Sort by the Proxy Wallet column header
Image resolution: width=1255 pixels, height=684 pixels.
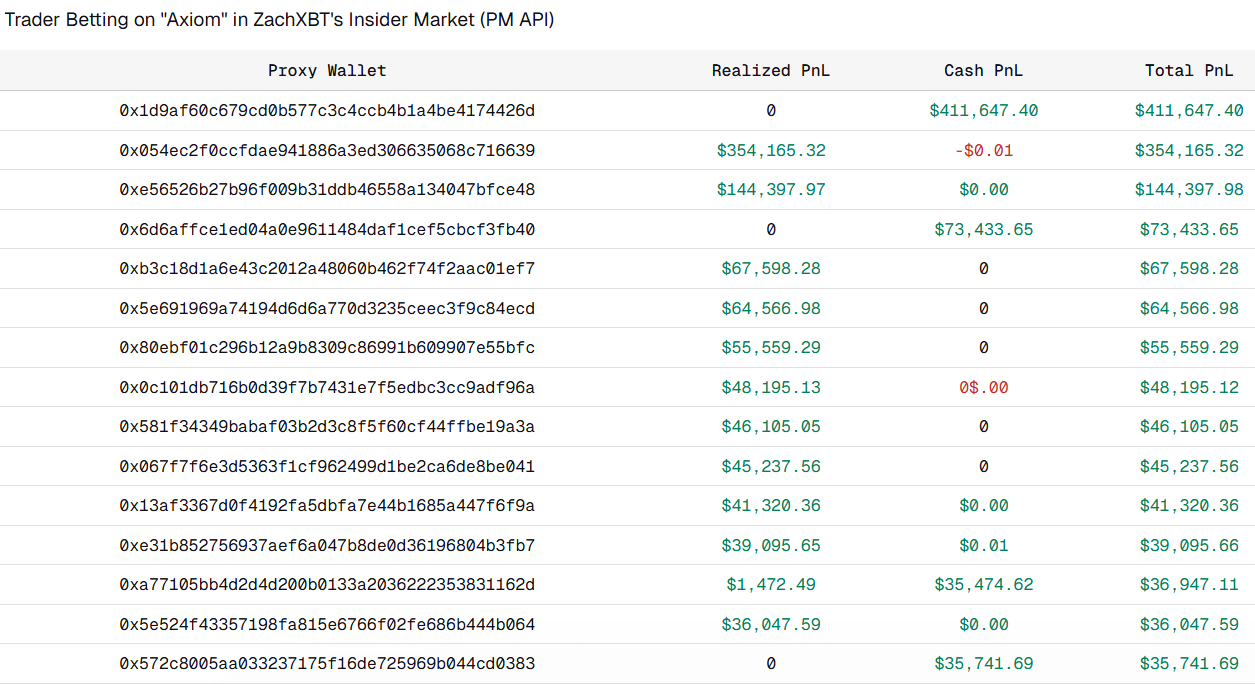327,70
